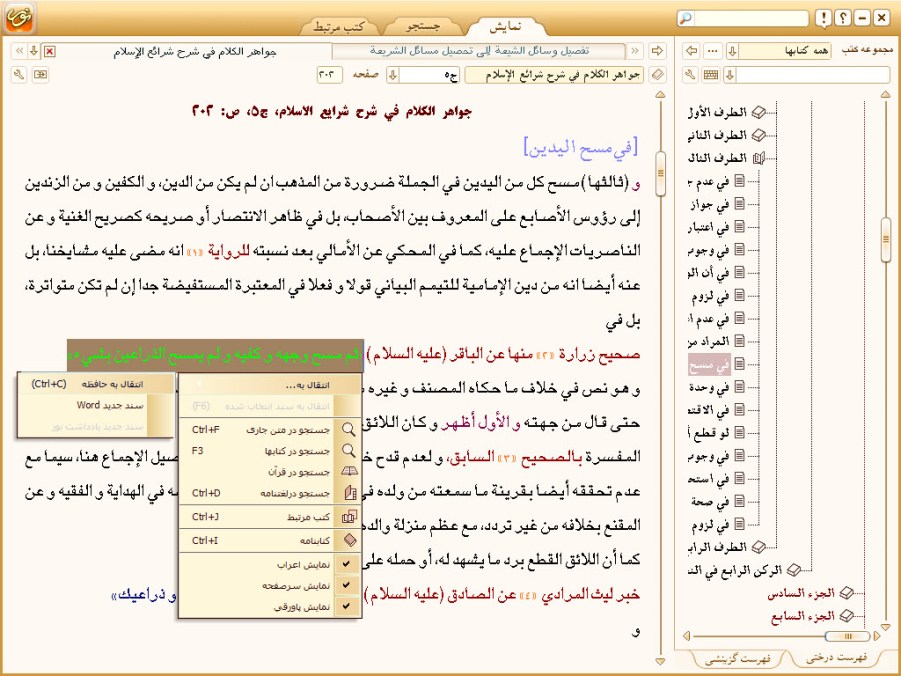Viewport: 901px width, 676px height.
Task: Click the کتابنامه book icon in context menu
Action: (x=349, y=540)
